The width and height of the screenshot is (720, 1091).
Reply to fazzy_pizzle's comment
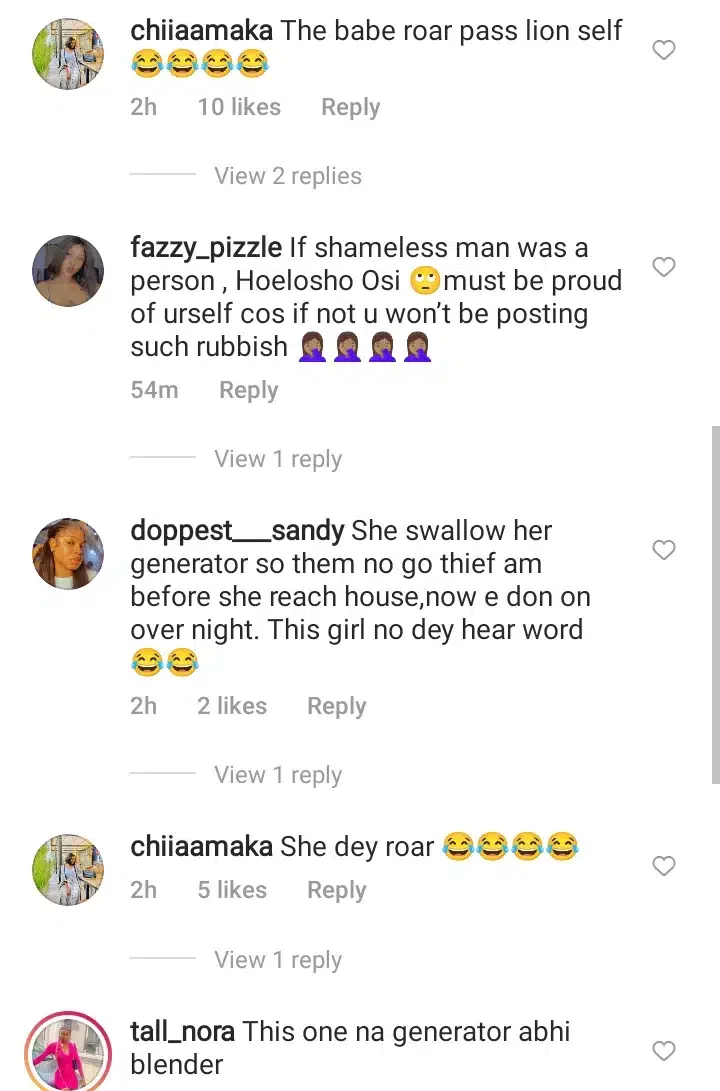(248, 390)
